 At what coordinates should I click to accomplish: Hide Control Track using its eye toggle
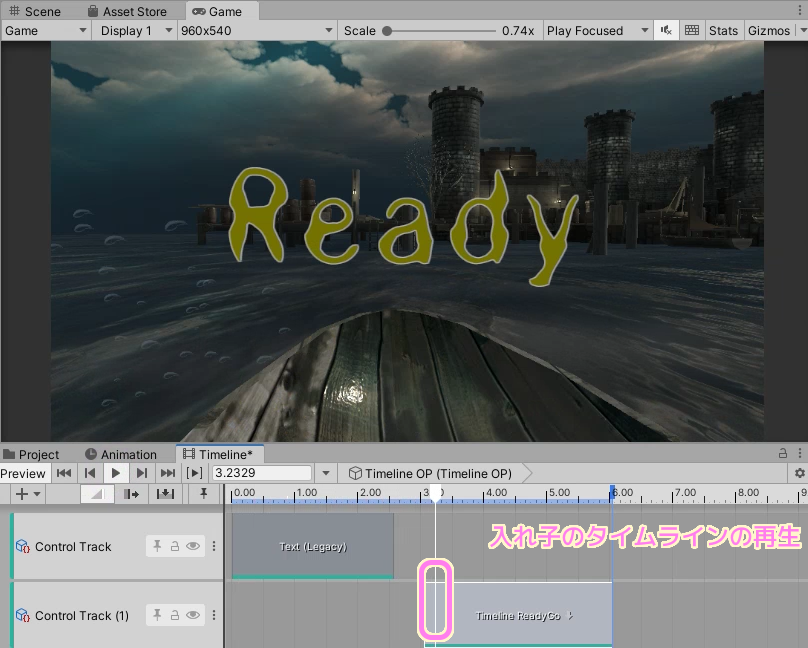click(x=192, y=546)
